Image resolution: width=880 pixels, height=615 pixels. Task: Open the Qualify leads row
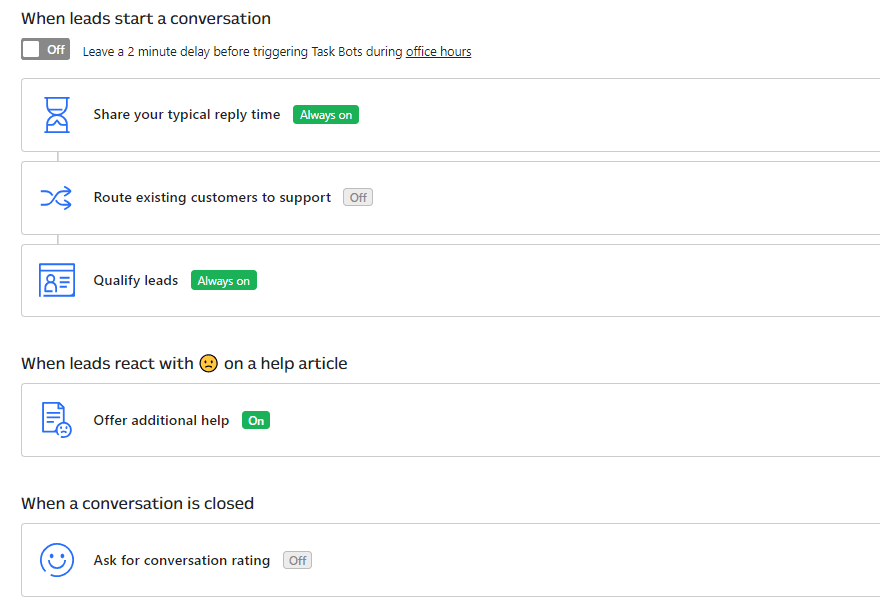tap(136, 280)
